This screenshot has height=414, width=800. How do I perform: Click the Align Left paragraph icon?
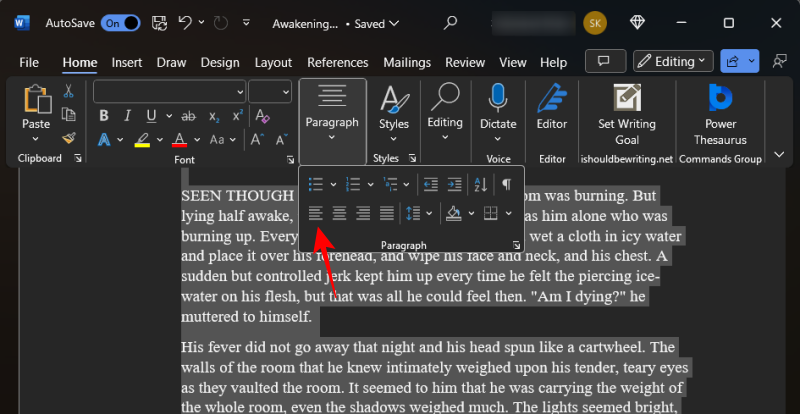(x=315, y=213)
